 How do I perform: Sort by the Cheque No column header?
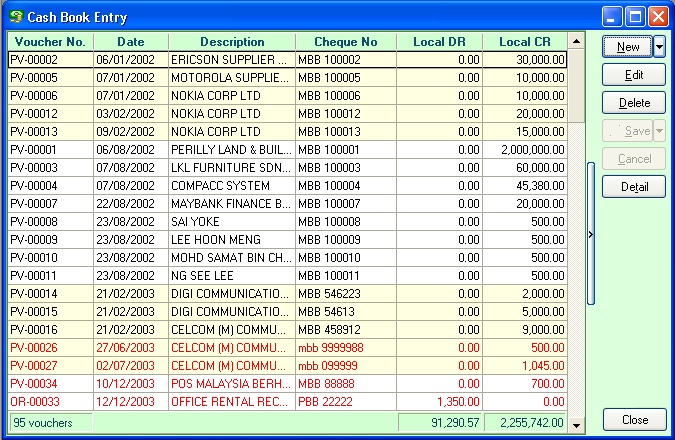(346, 42)
